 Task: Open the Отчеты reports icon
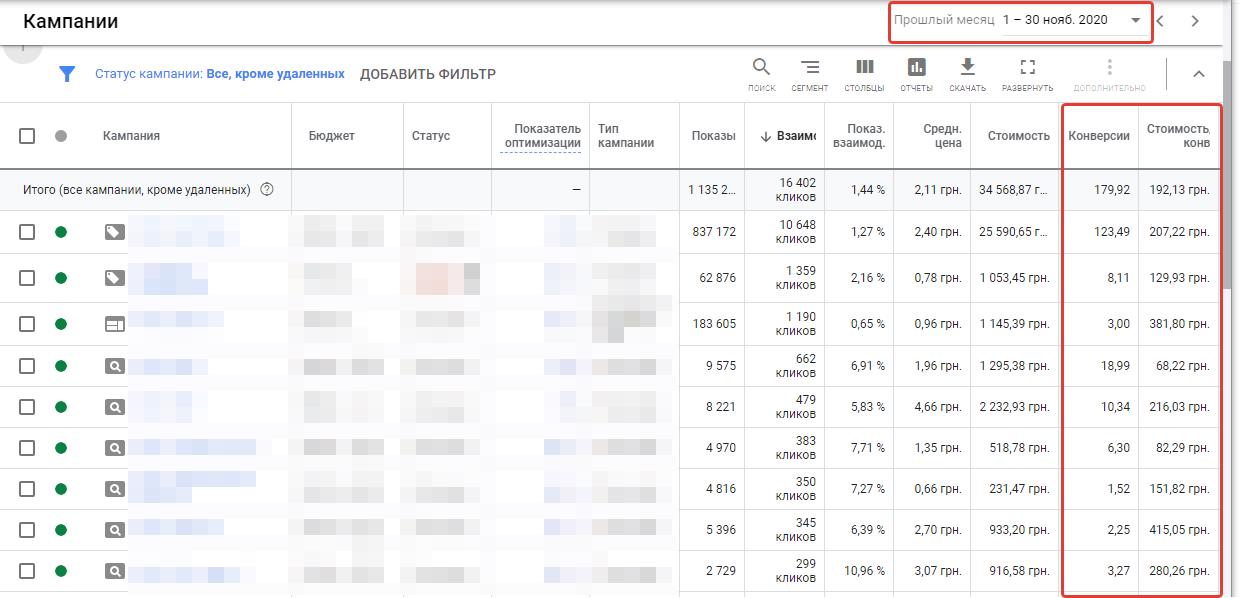coord(916,68)
